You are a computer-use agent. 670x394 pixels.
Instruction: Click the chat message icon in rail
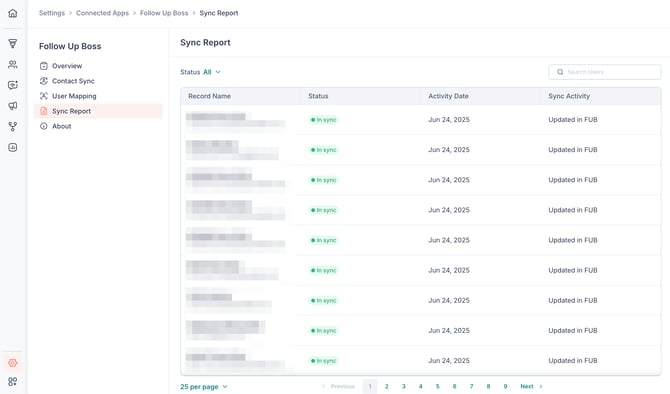[13, 85]
